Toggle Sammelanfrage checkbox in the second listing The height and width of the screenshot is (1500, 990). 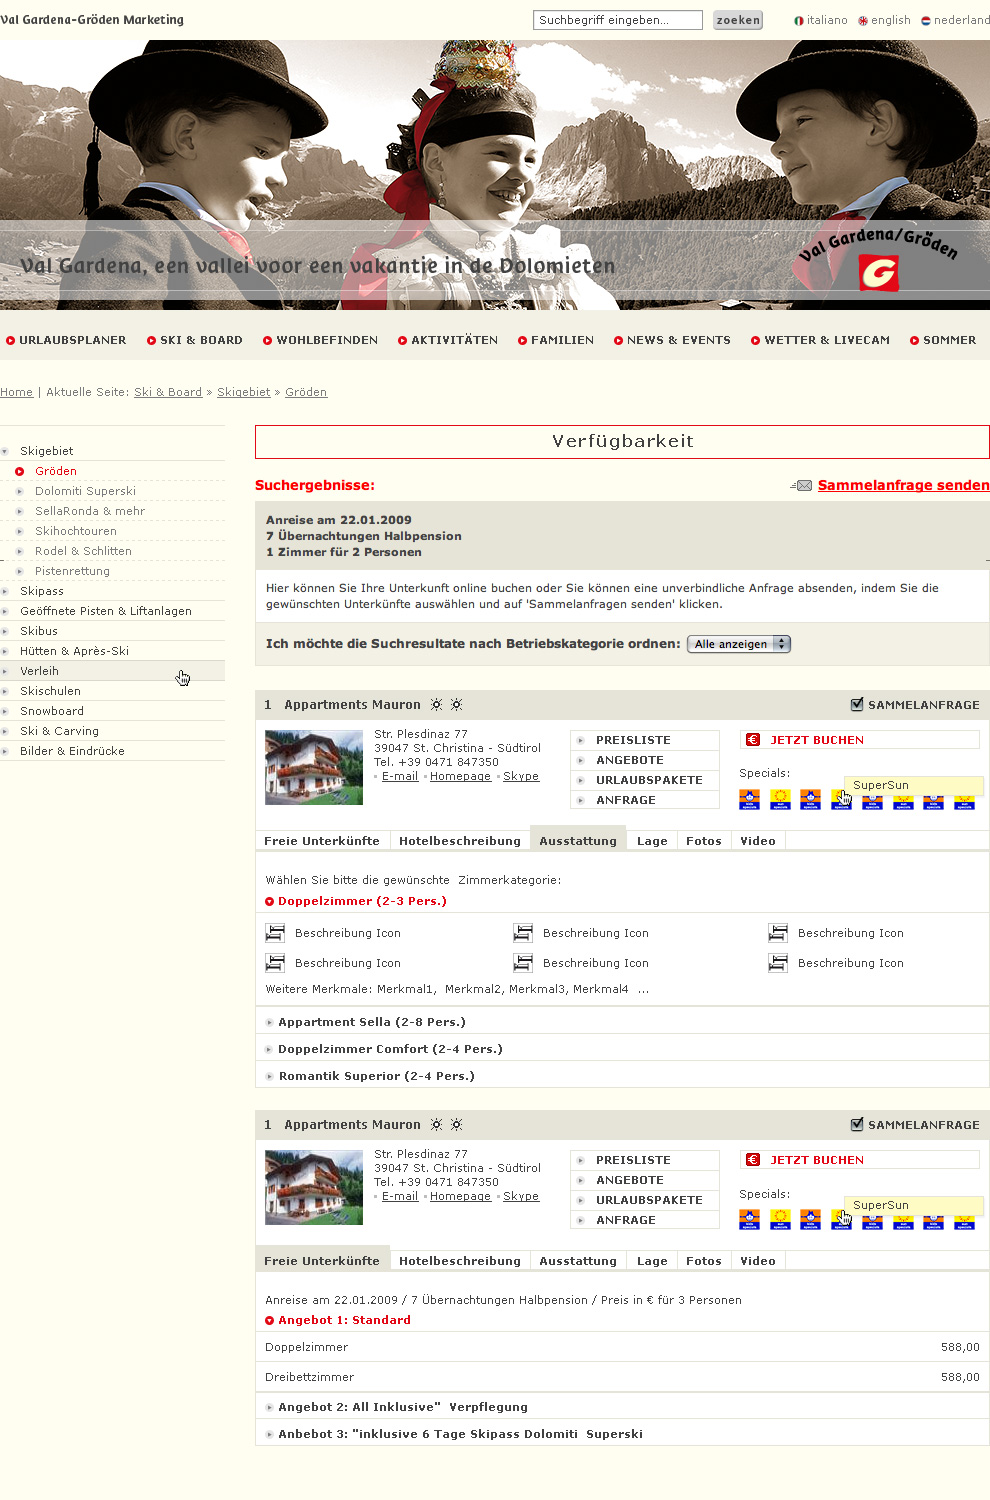tap(857, 1124)
